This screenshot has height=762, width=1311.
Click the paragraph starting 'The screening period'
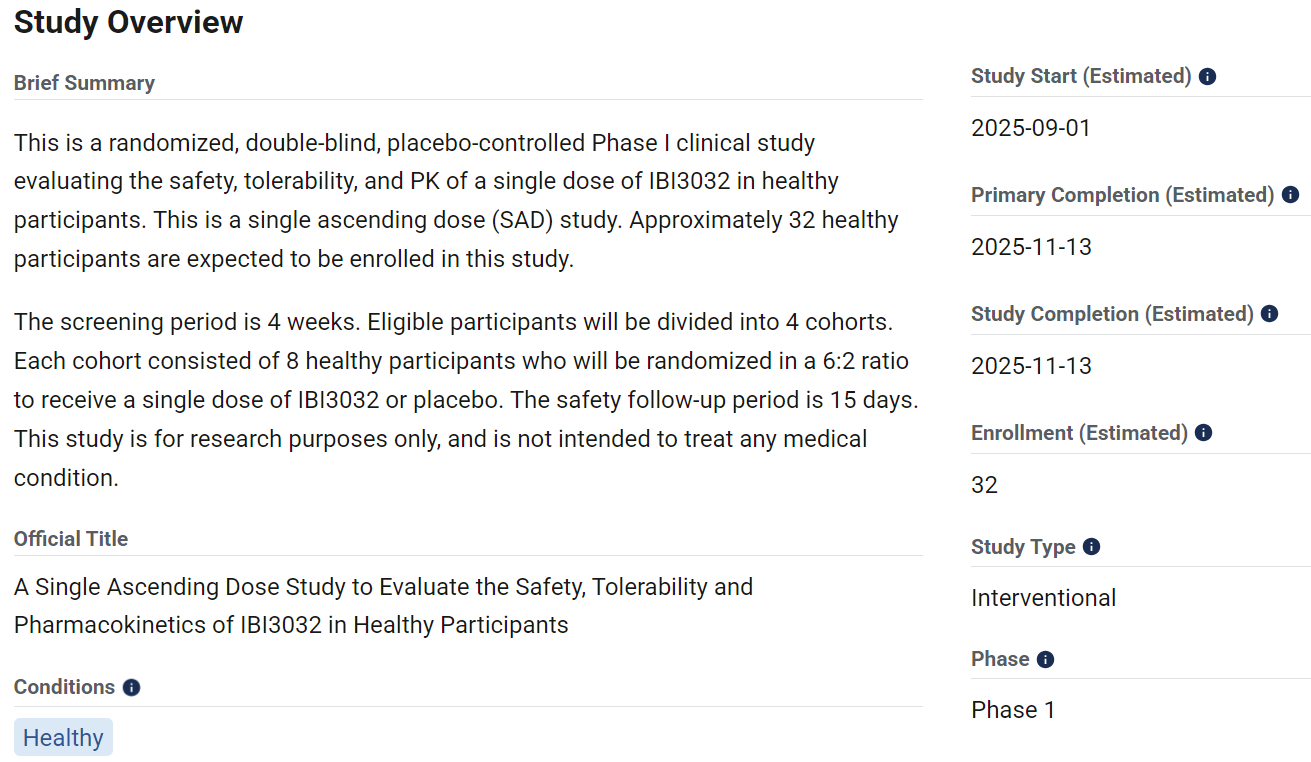(466, 400)
